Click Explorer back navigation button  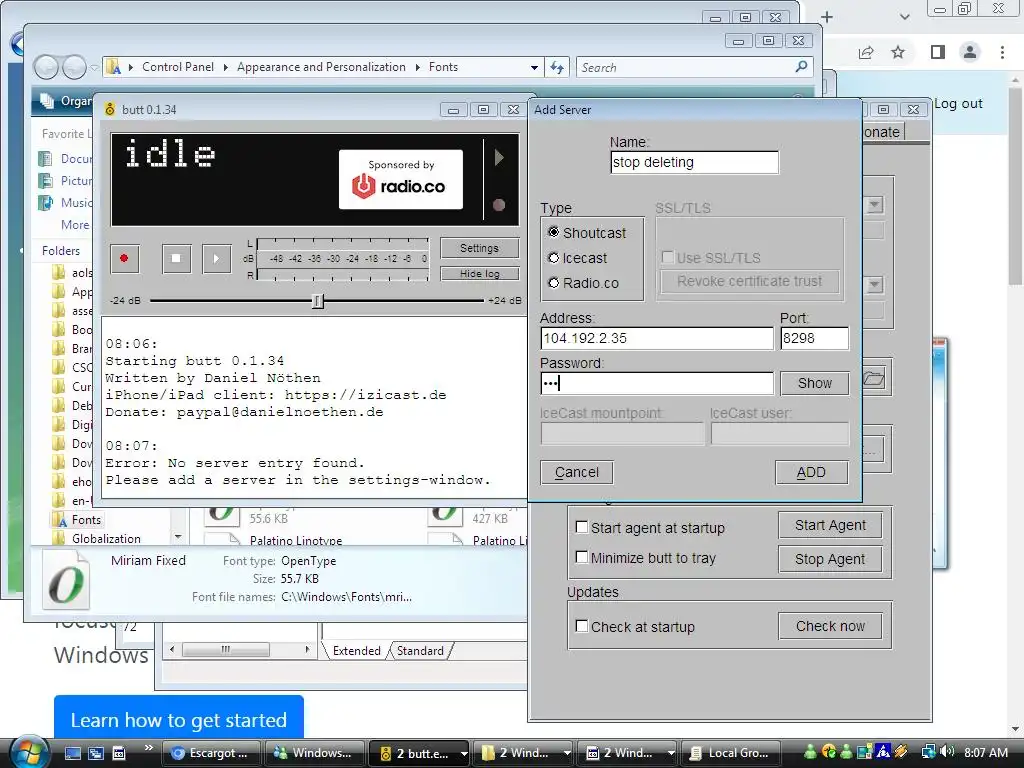point(47,67)
